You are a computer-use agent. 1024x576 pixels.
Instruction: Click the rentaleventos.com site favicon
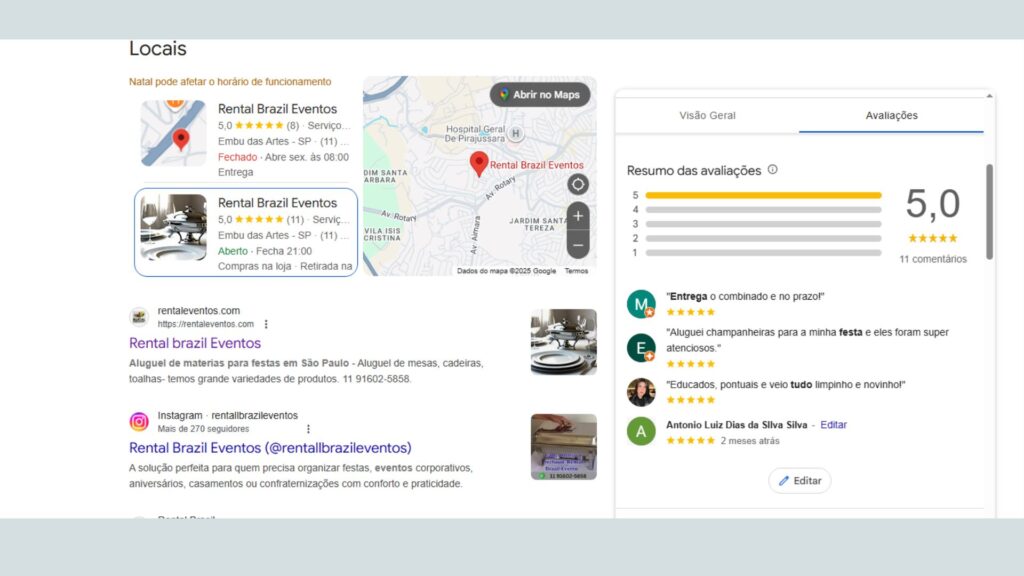[139, 317]
